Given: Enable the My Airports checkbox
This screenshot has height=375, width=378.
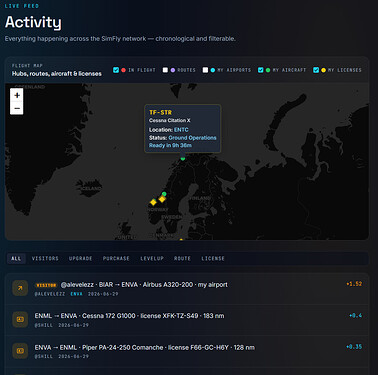Looking at the screenshot, I should (x=205, y=70).
